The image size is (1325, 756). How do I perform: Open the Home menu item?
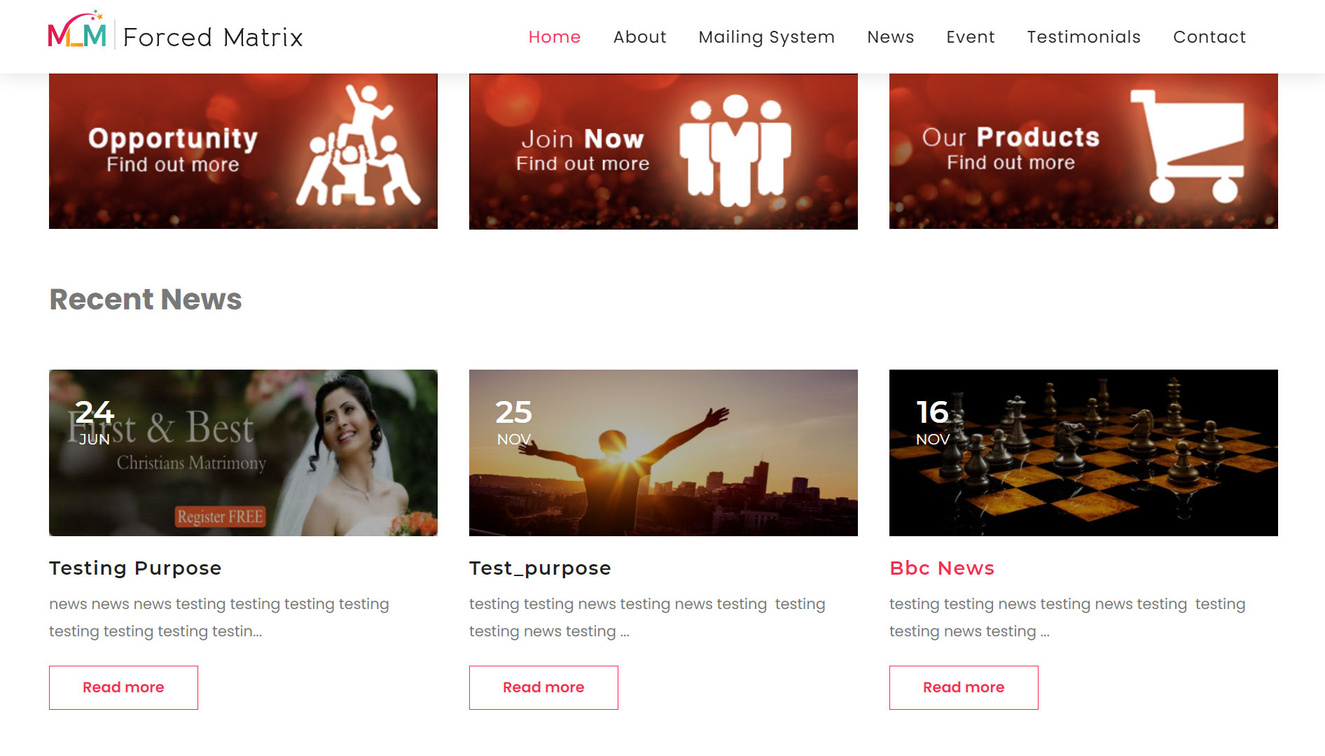(x=554, y=37)
